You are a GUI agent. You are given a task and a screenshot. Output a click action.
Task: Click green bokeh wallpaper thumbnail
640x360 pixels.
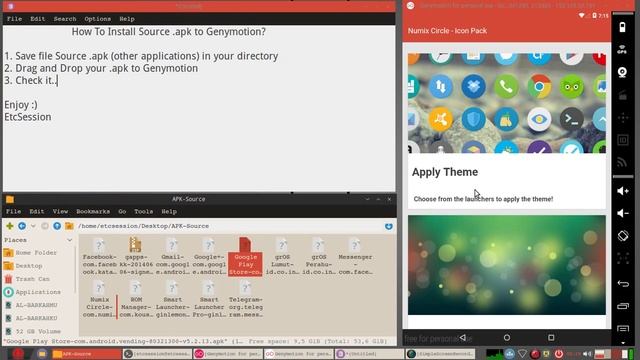point(507,265)
